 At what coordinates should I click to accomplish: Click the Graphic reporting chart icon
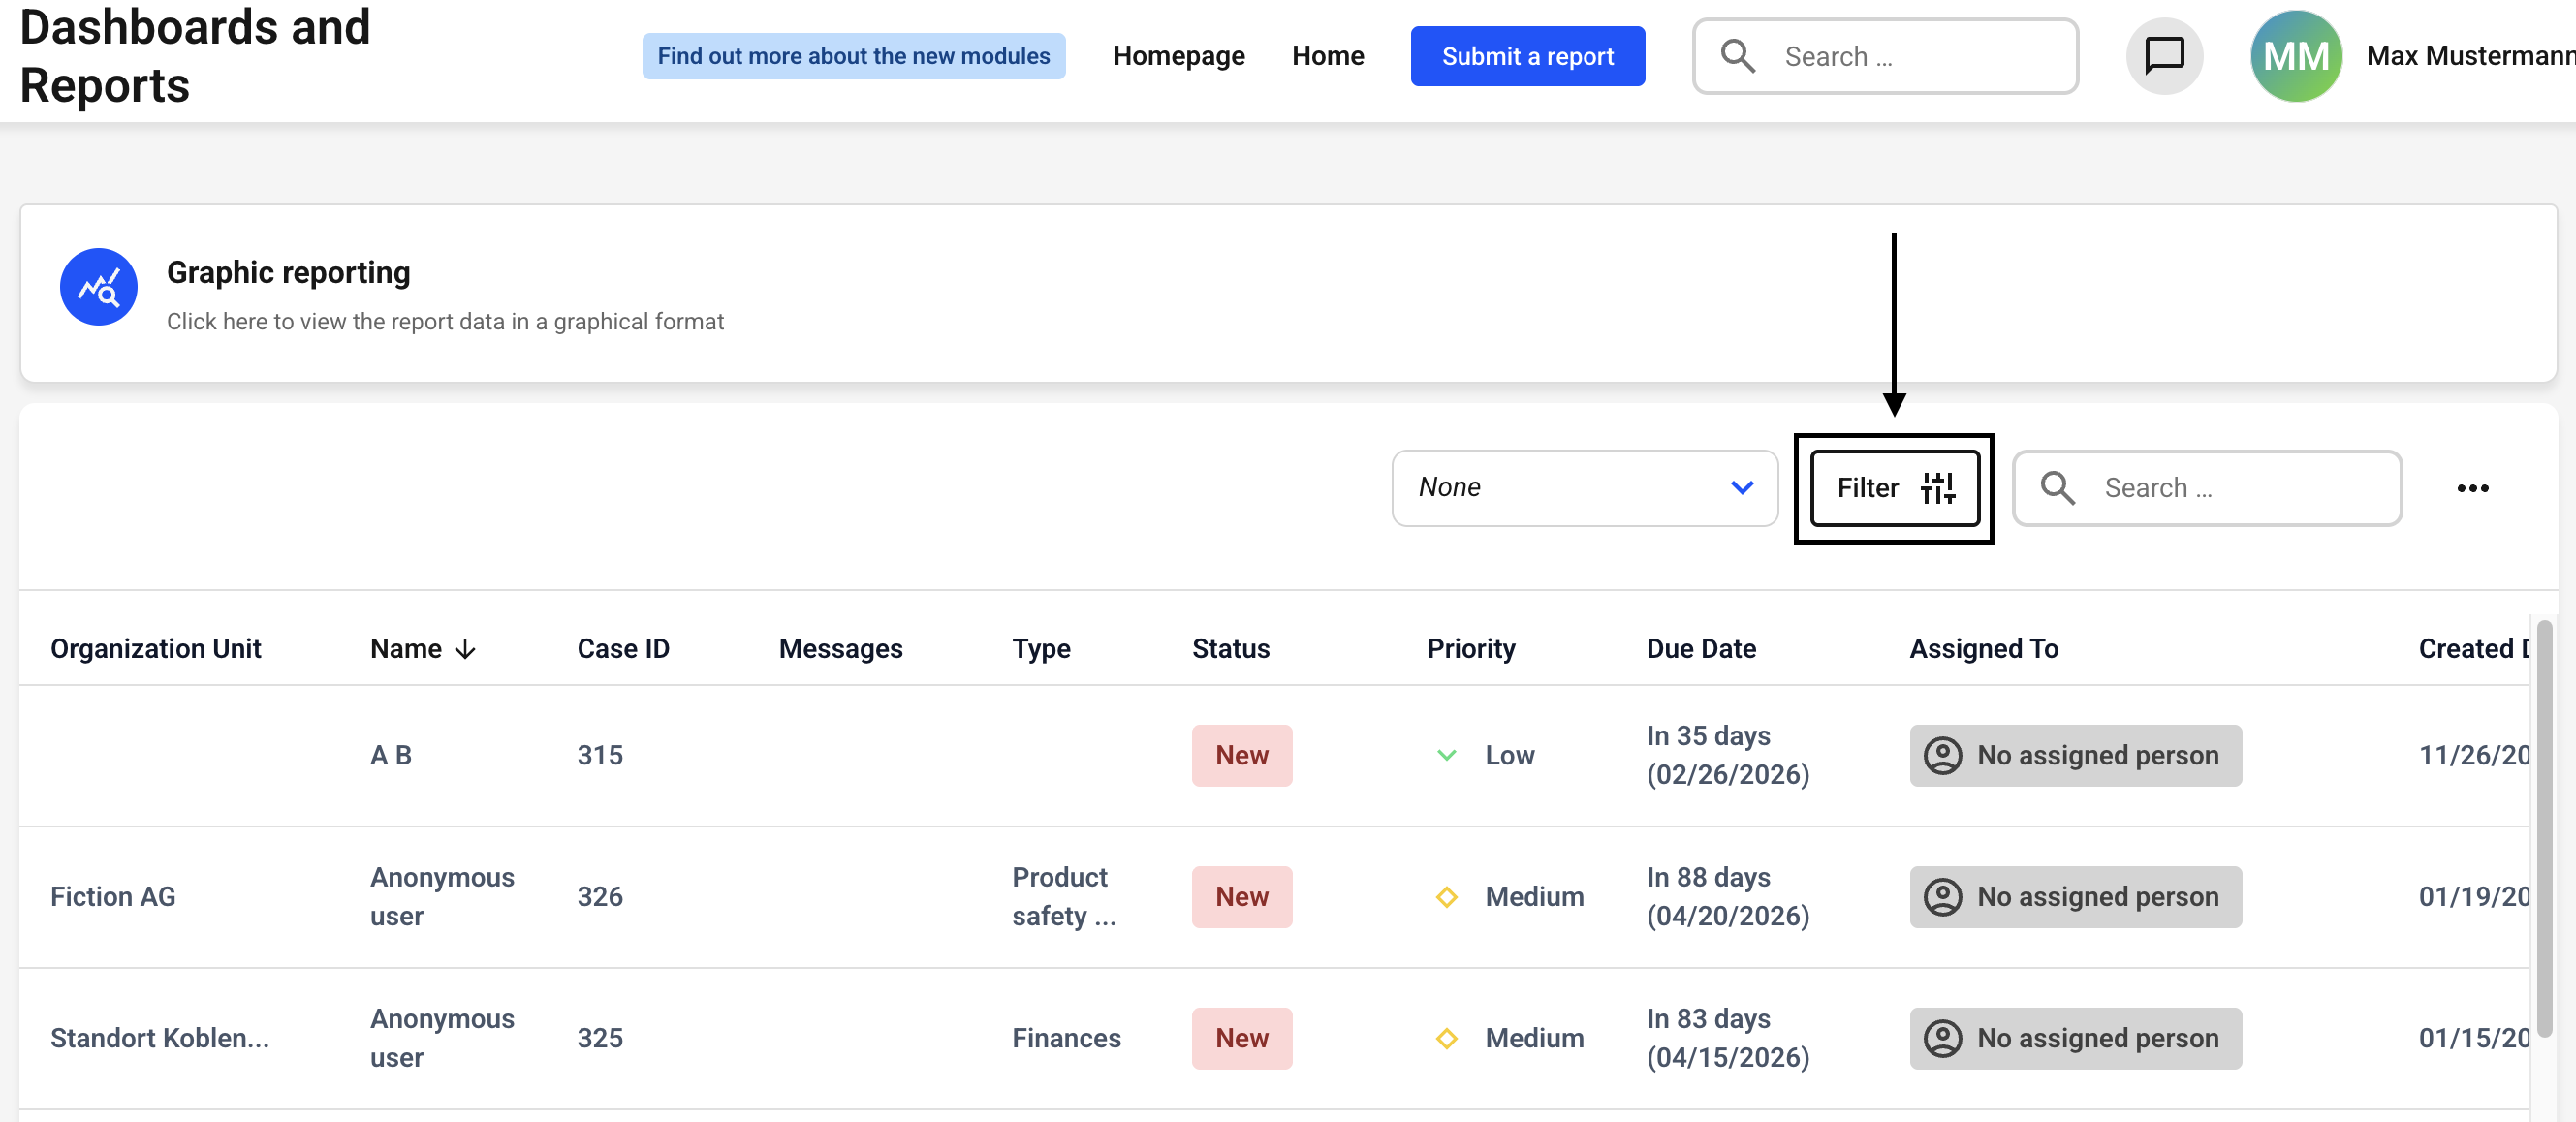point(98,287)
